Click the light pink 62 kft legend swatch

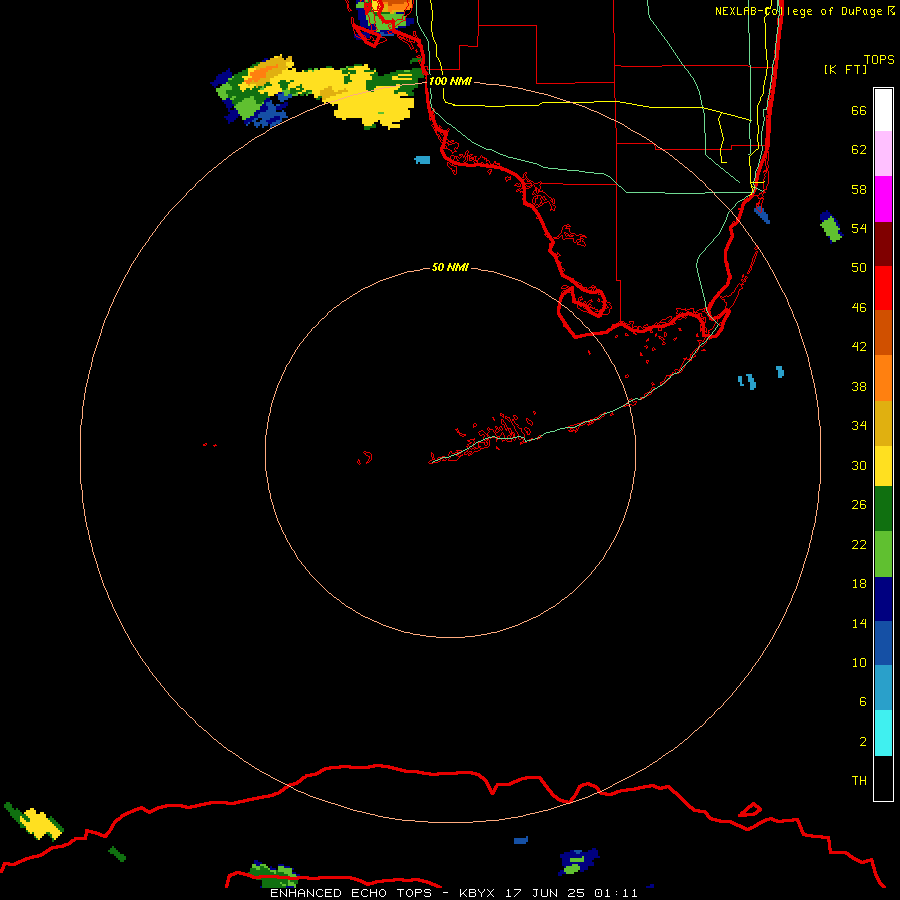pos(883,154)
